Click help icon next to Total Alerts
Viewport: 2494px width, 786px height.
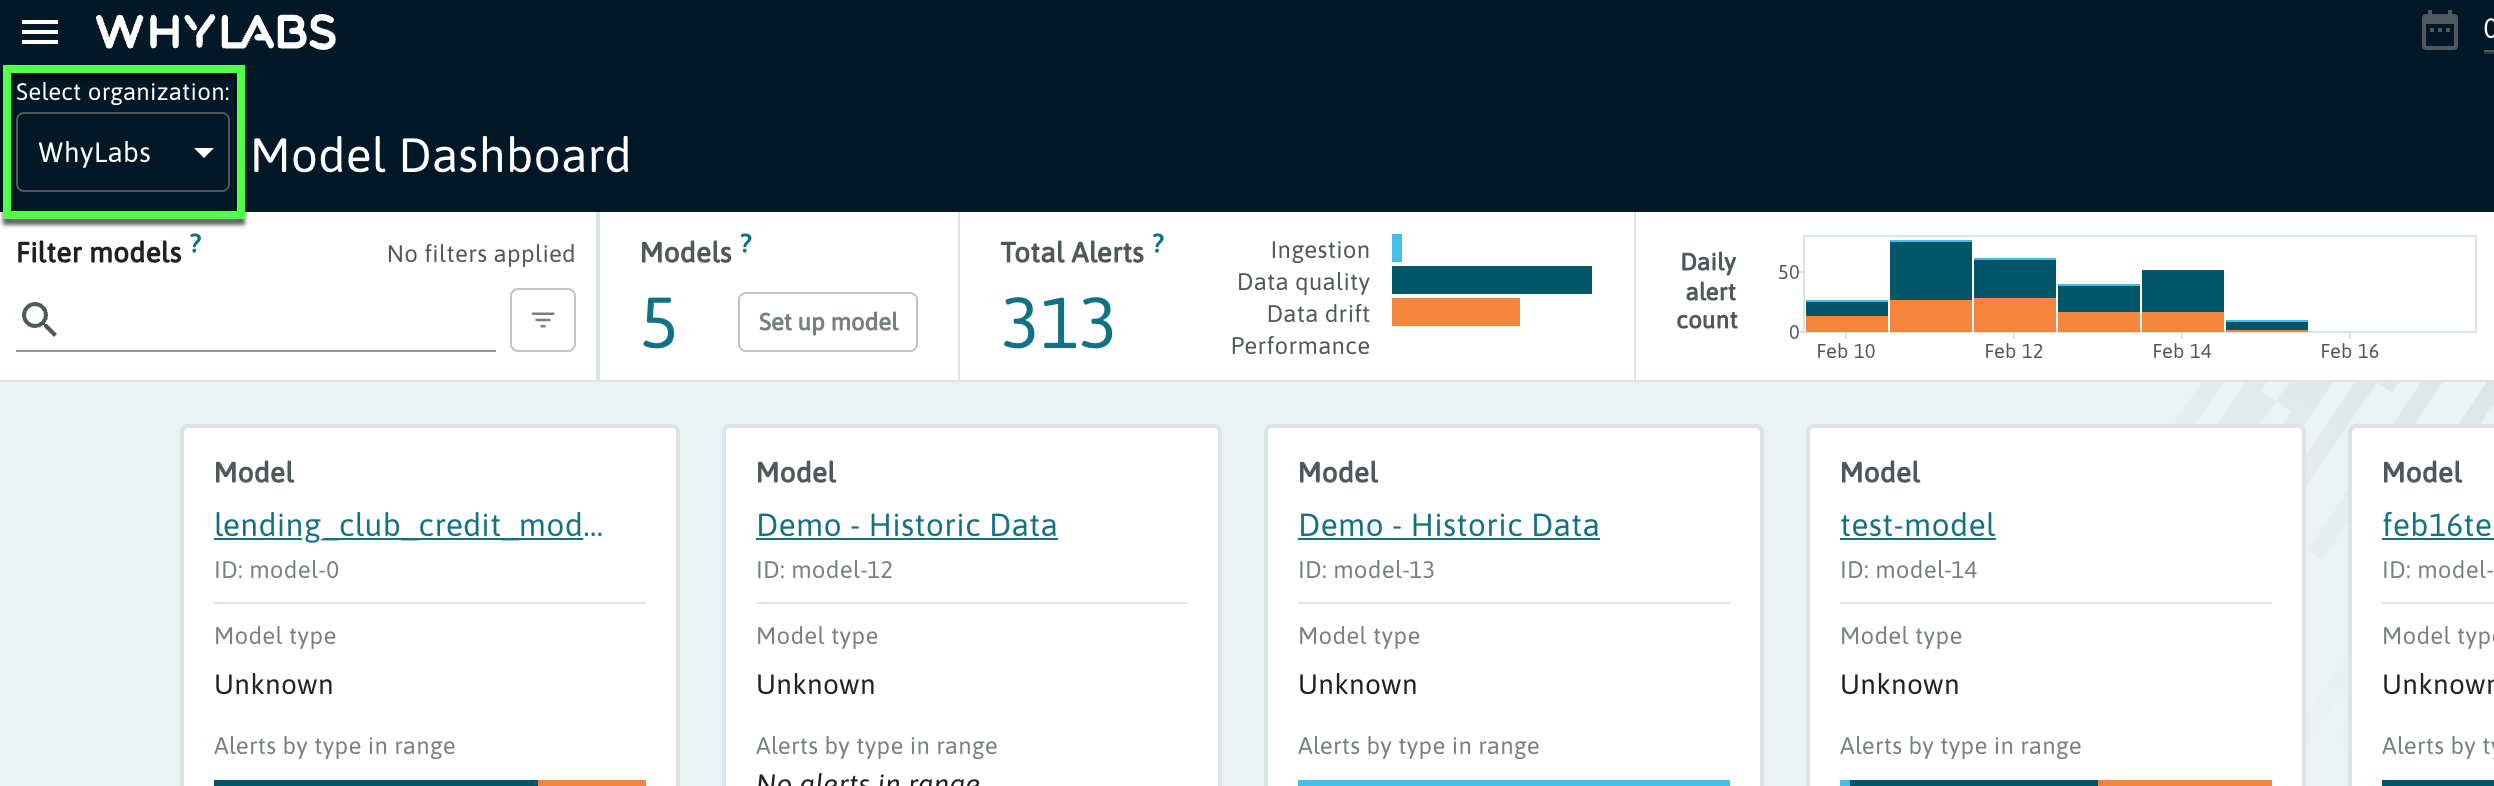pyautogui.click(x=1158, y=242)
